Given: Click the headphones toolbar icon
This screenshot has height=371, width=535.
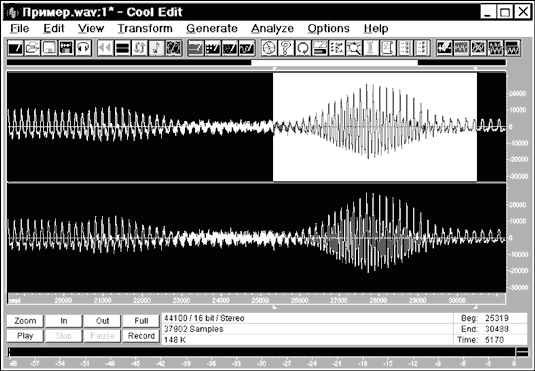Looking at the screenshot, I should point(83,48).
